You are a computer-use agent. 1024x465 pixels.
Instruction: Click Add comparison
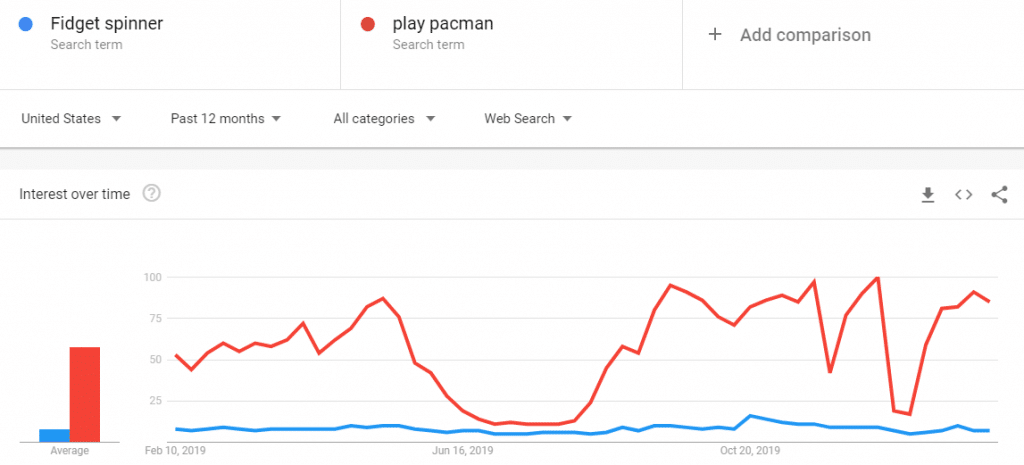[x=805, y=35]
